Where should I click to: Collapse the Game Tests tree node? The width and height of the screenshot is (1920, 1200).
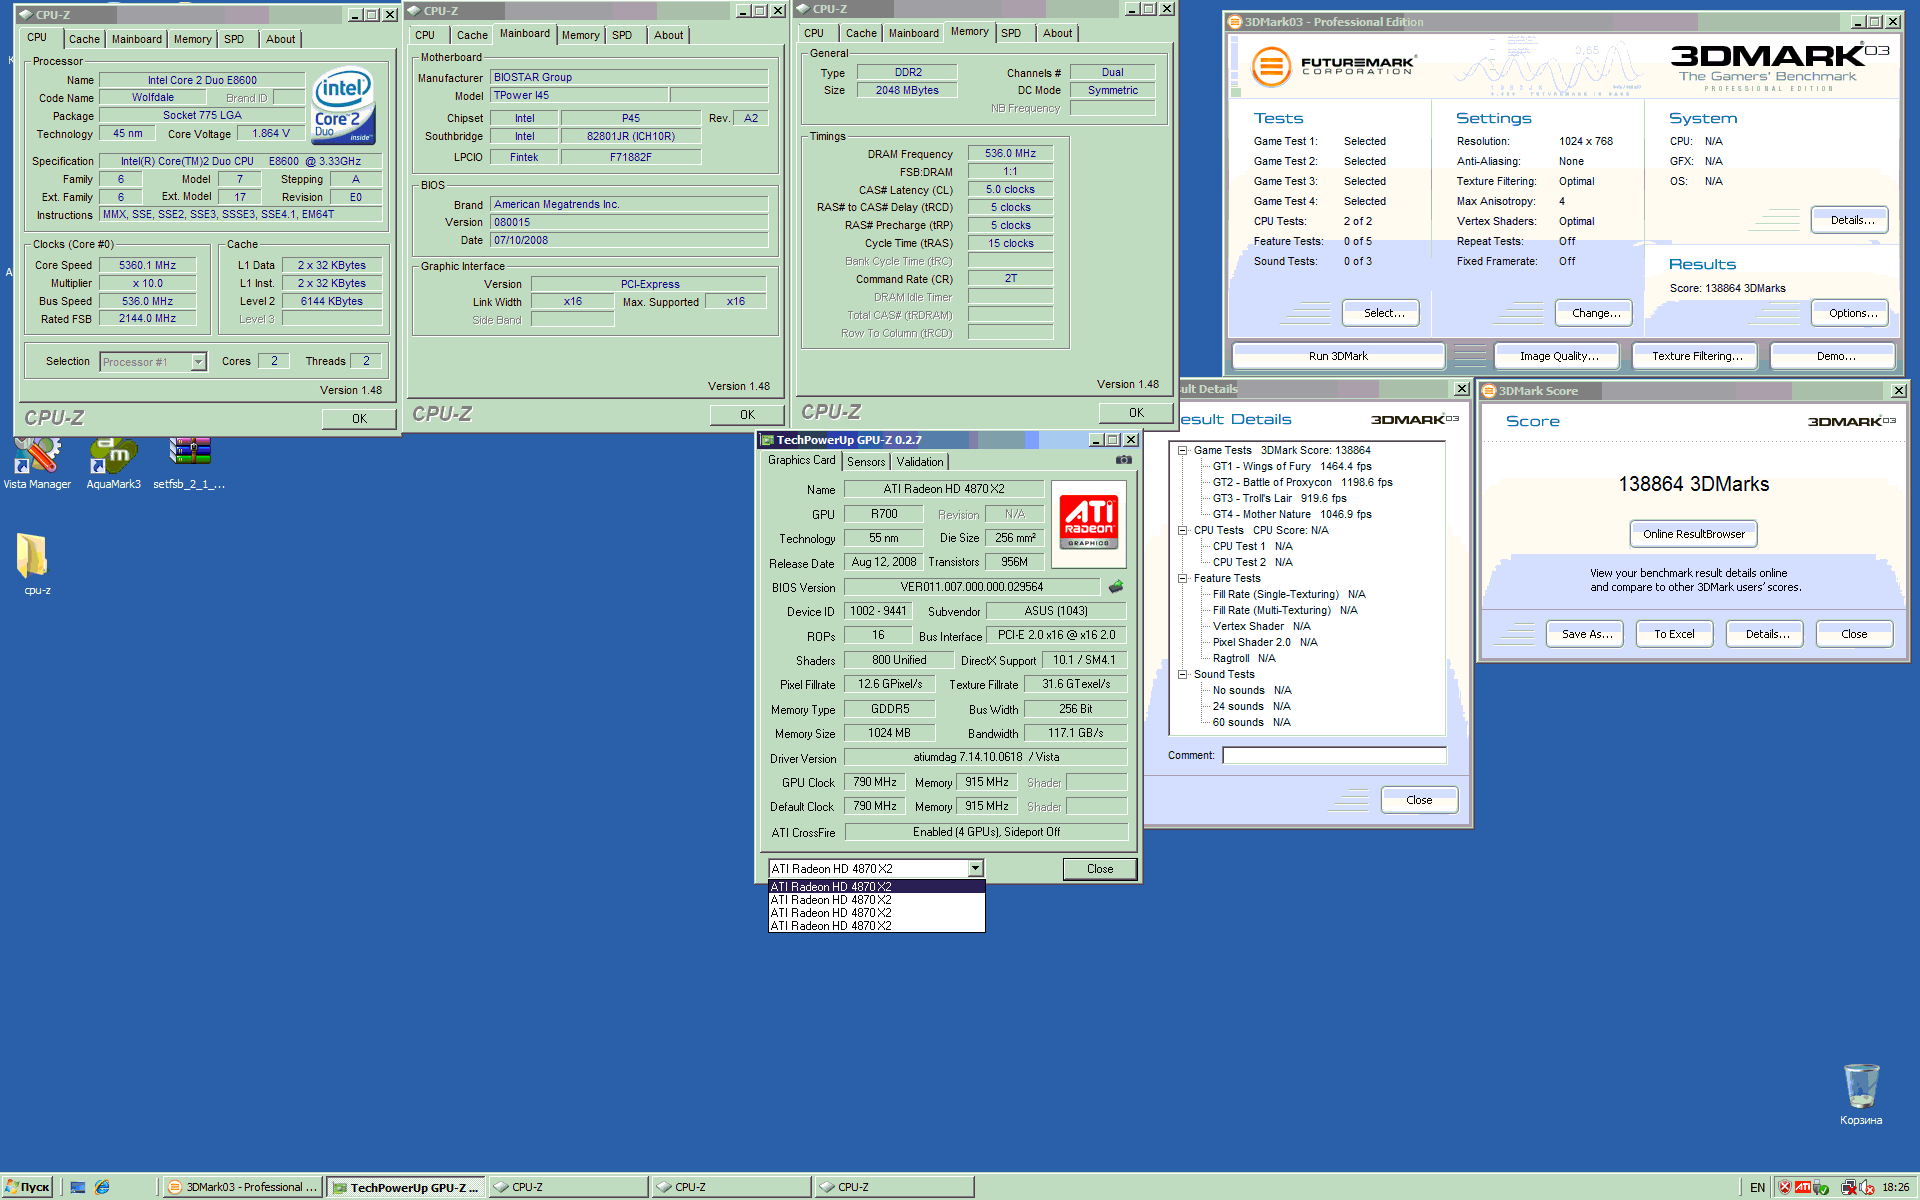[1182, 451]
